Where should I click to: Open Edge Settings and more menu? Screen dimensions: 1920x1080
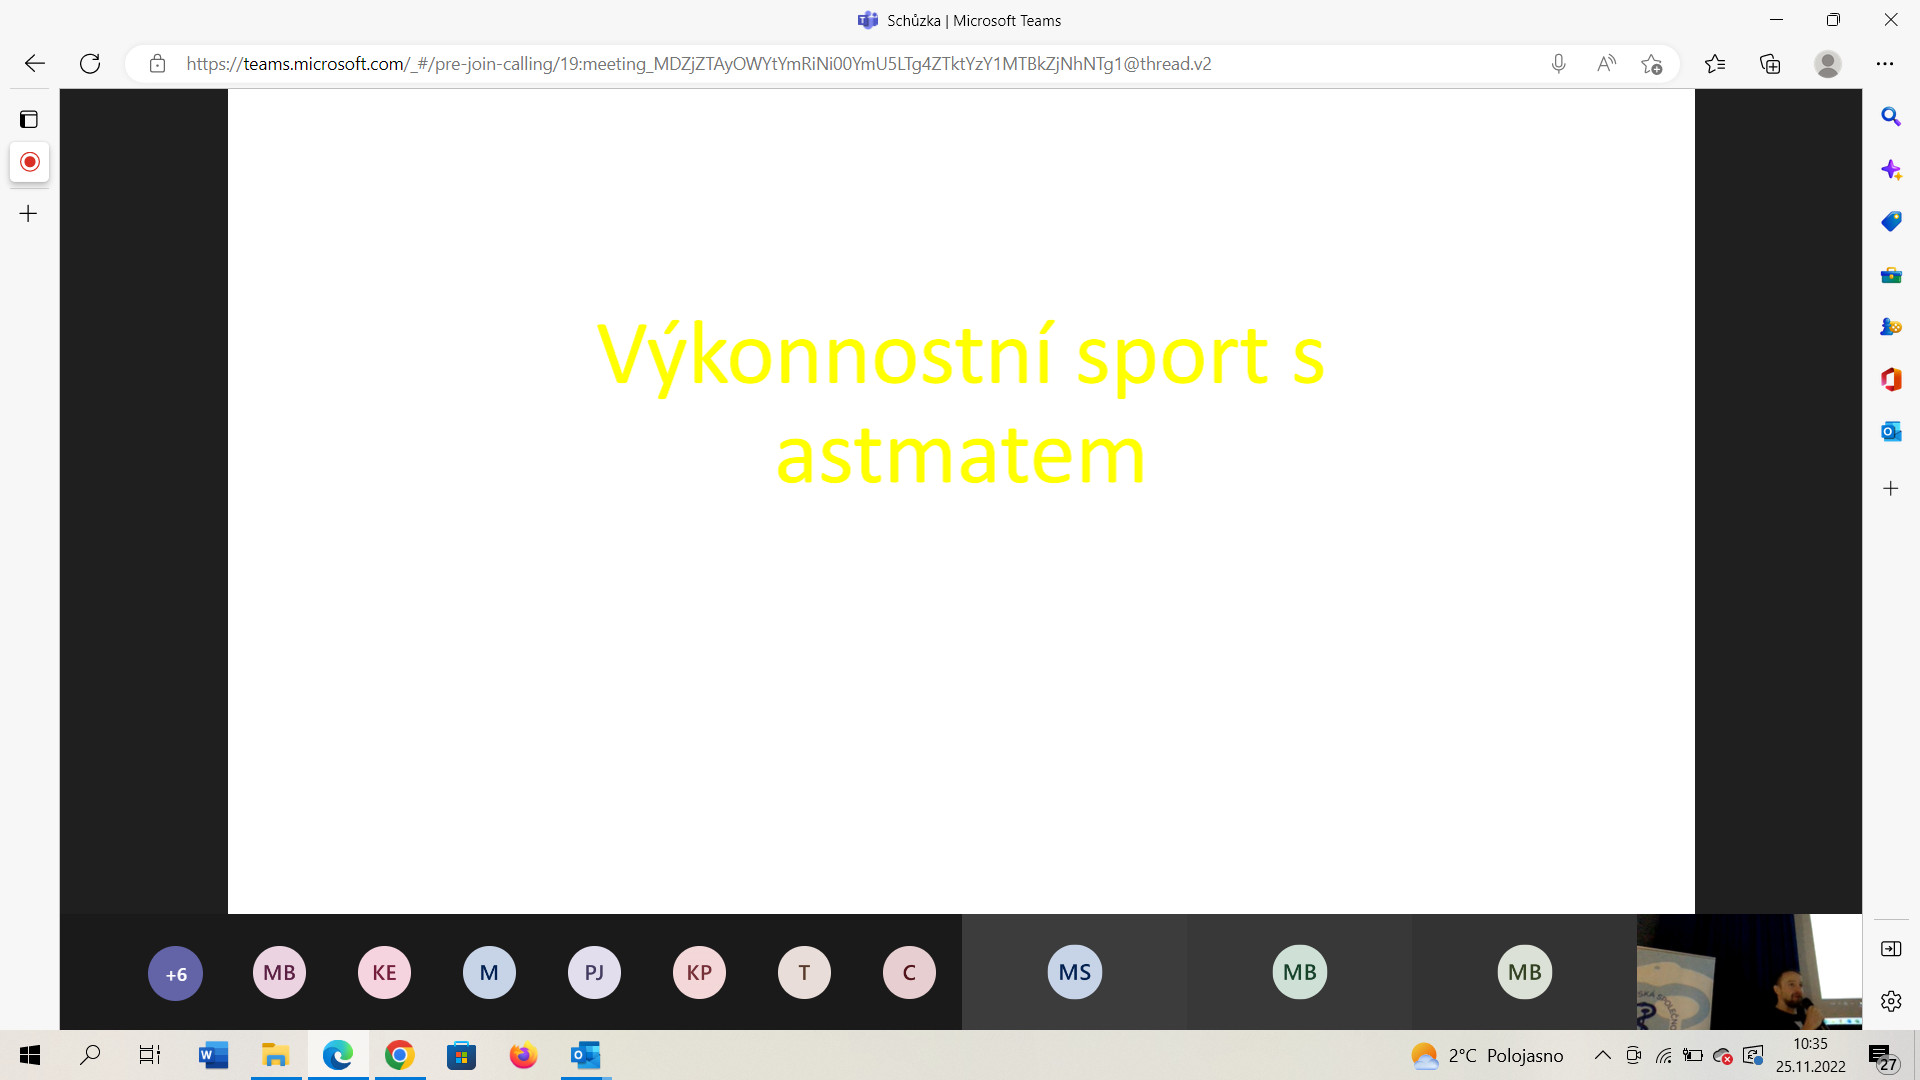pos(1885,64)
